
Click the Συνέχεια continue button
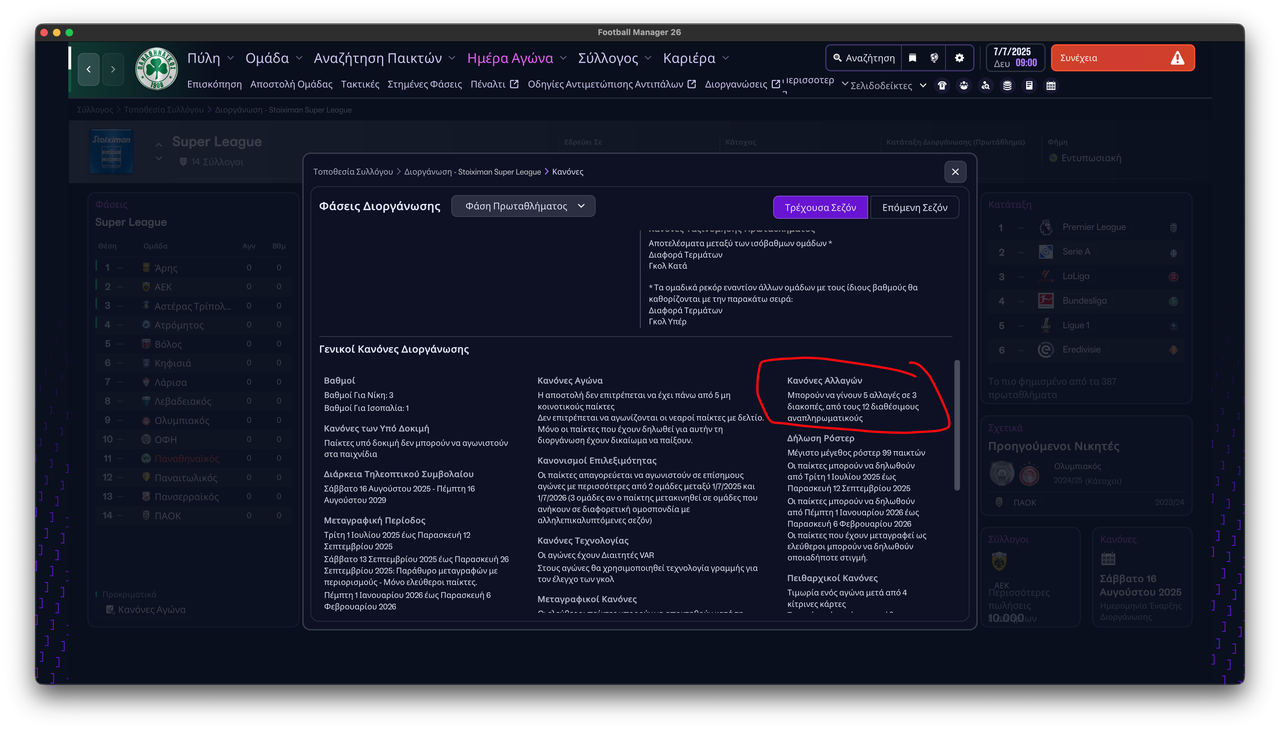click(1122, 58)
